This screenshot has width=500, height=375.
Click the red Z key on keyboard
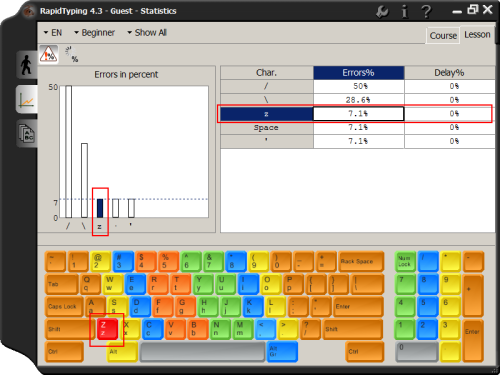point(107,329)
